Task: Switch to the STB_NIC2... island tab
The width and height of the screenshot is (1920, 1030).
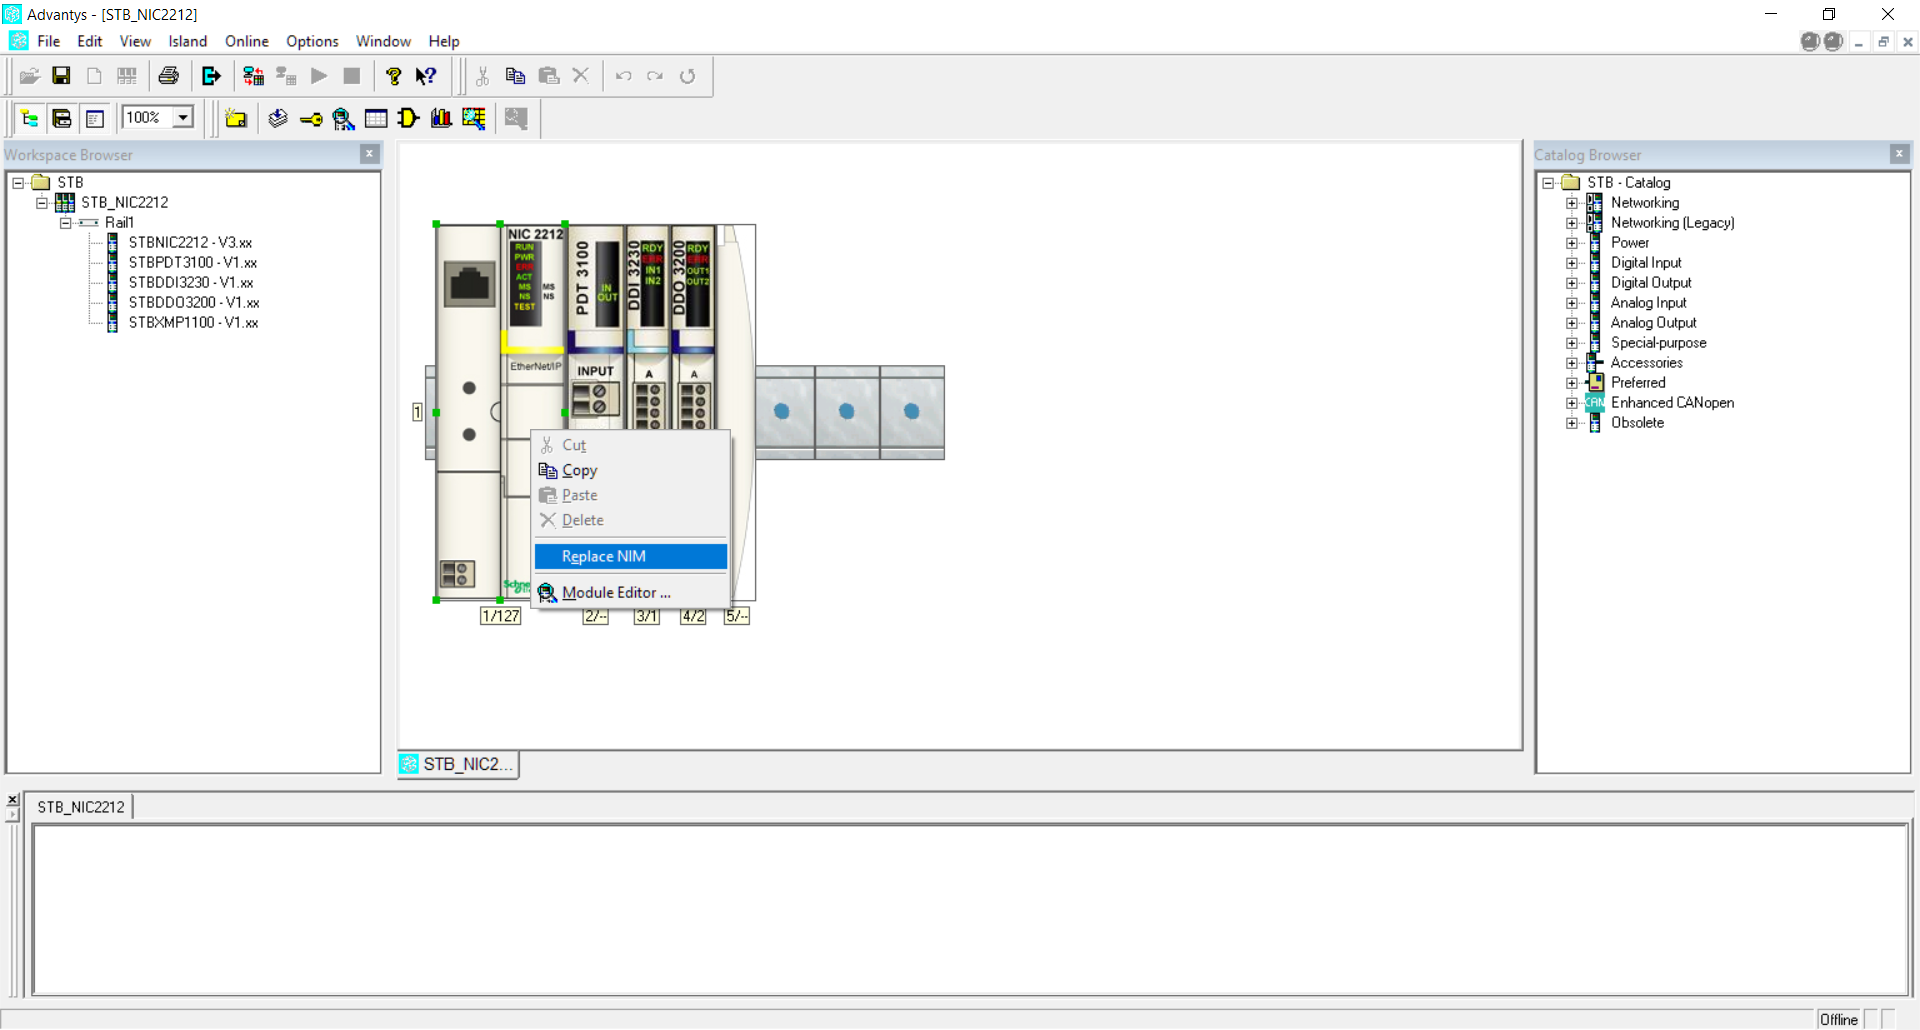Action: 458,764
